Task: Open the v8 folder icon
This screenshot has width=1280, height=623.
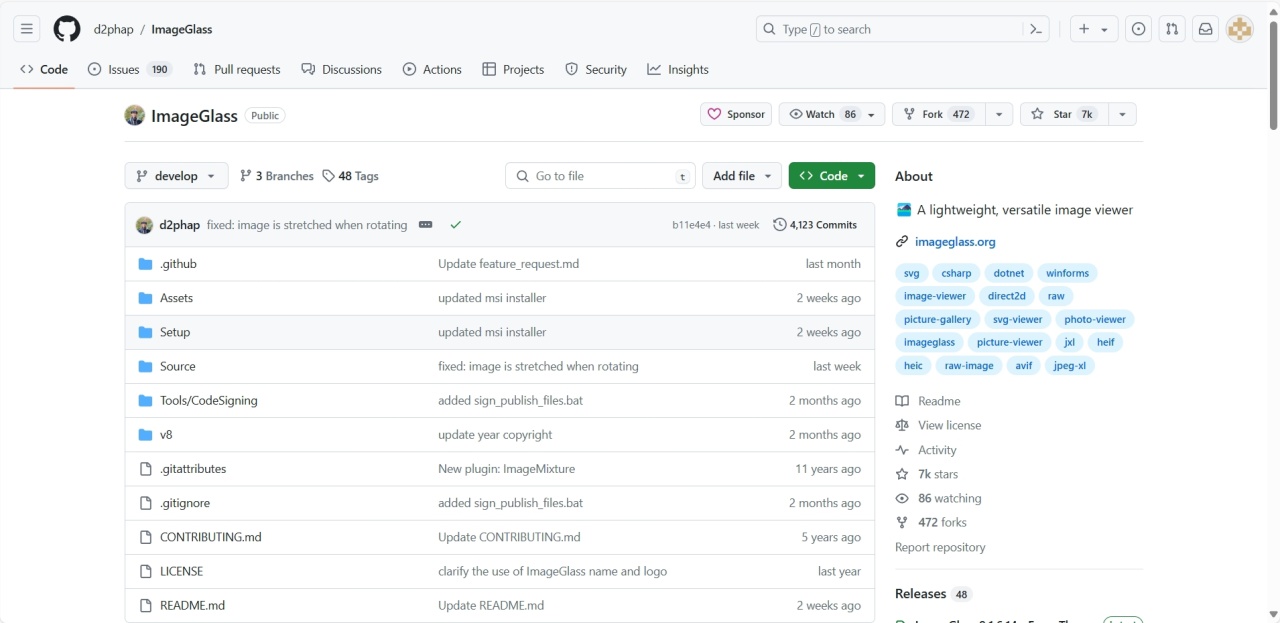Action: coord(145,435)
